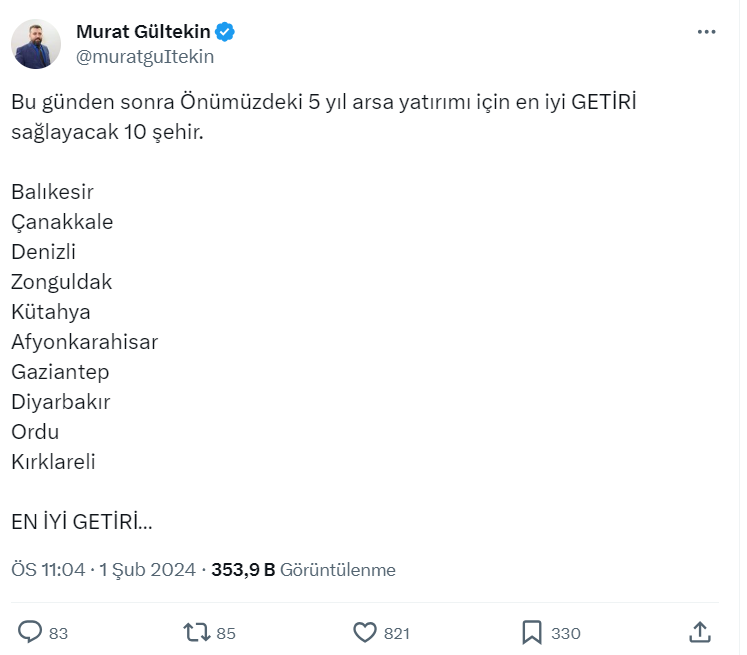Click the Murat Gültekin display name

pos(143,32)
